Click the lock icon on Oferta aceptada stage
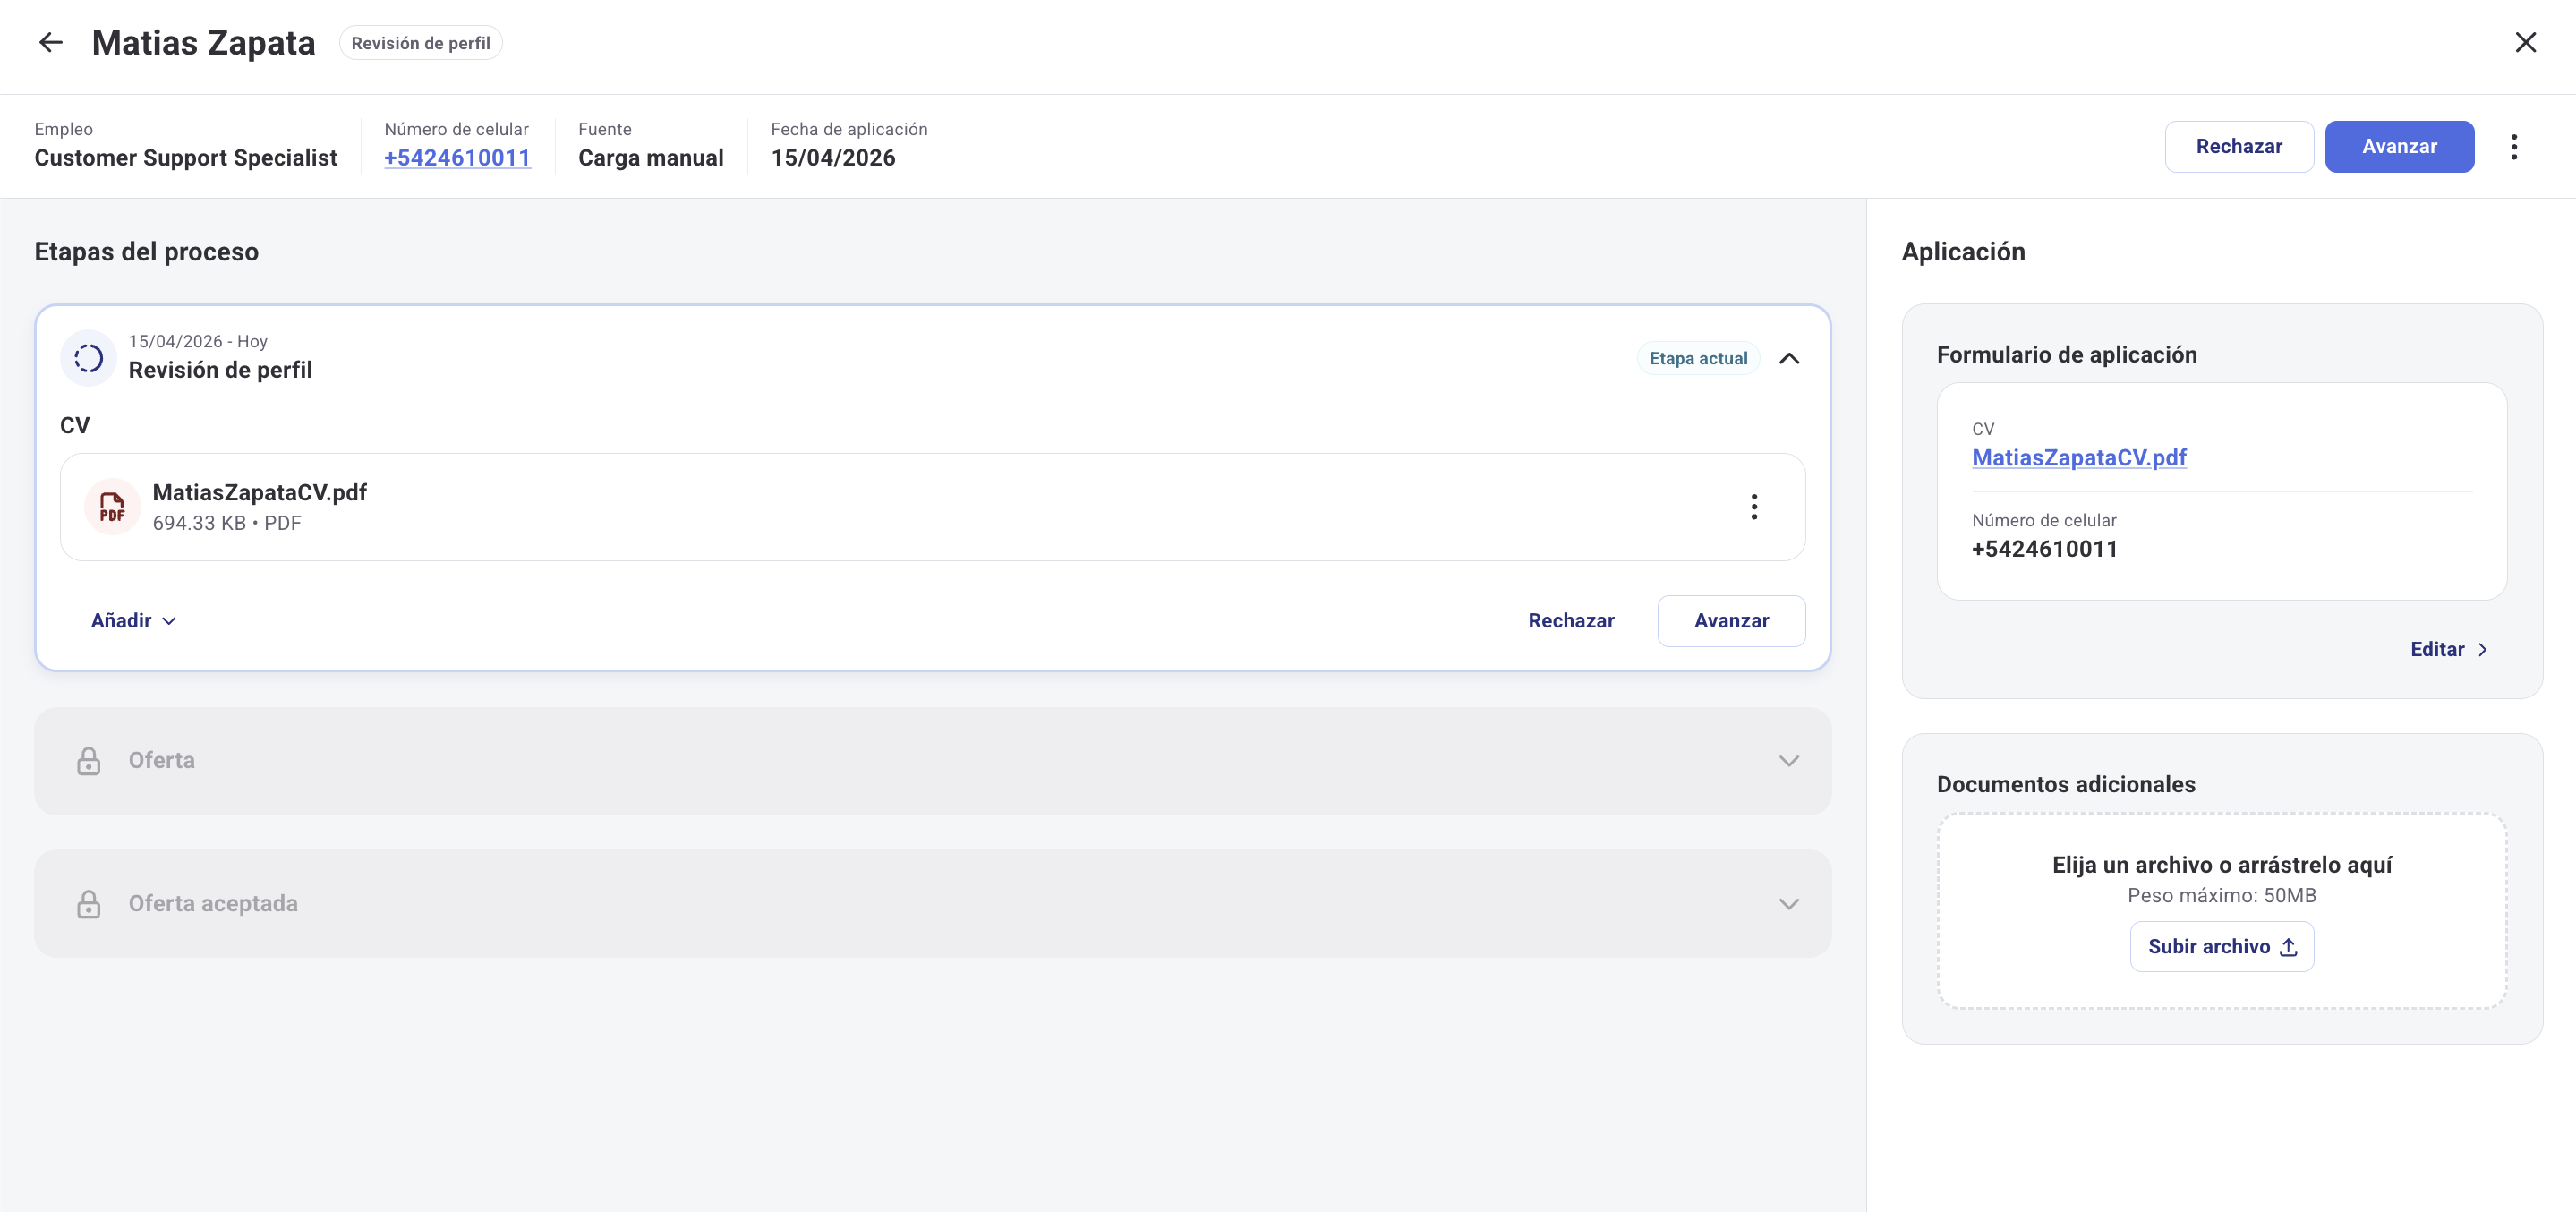 pyautogui.click(x=90, y=903)
